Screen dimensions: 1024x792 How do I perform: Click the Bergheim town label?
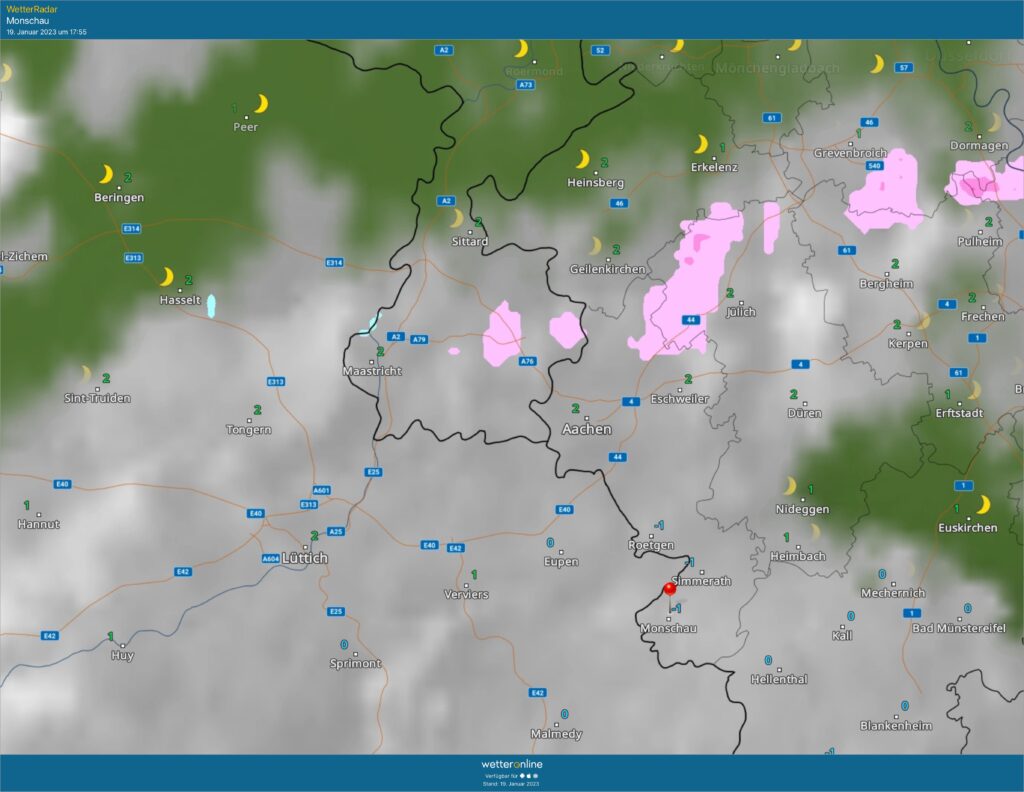coord(886,284)
